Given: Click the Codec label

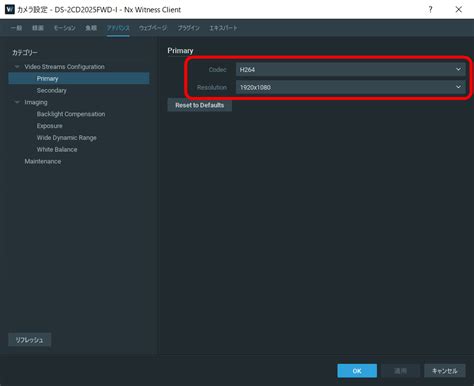Looking at the screenshot, I should (x=217, y=69).
